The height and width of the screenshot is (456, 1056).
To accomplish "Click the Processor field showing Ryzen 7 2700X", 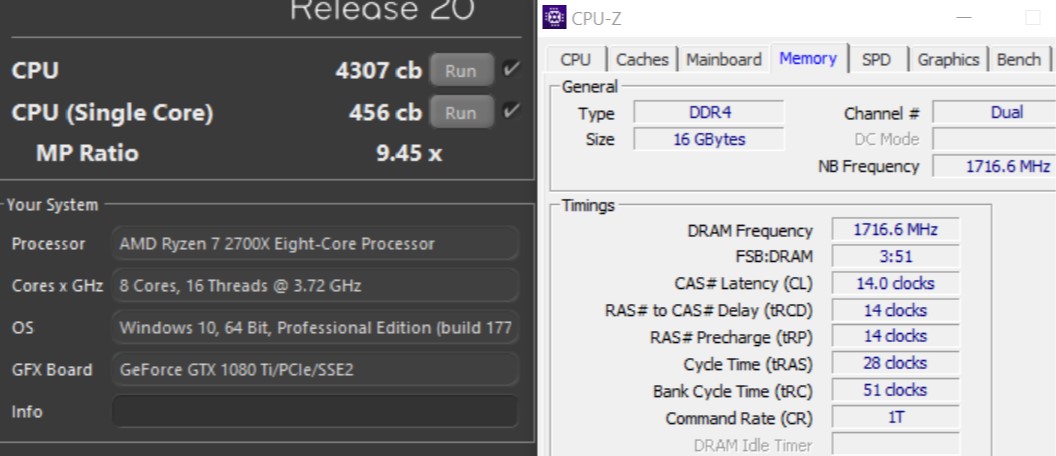I will coord(315,244).
